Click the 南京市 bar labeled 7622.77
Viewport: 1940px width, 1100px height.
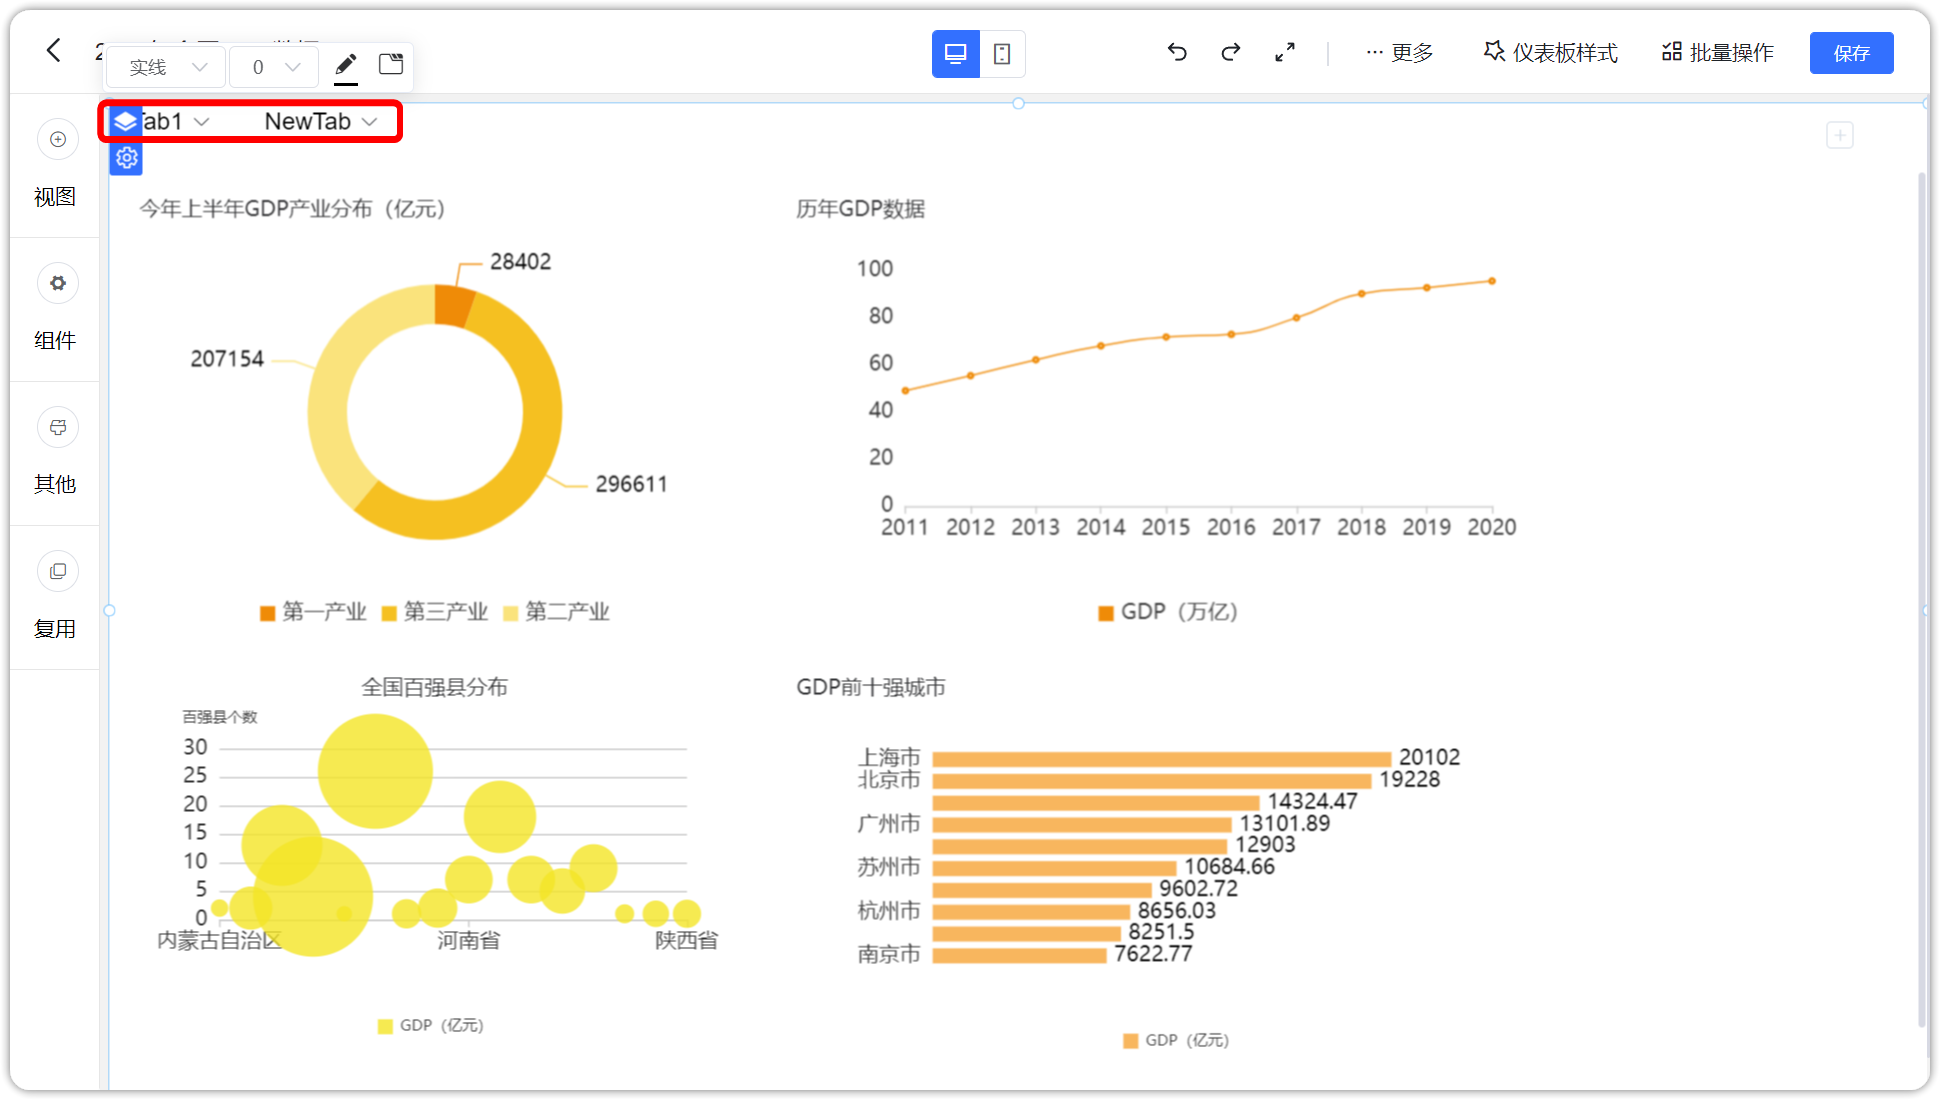click(1019, 955)
